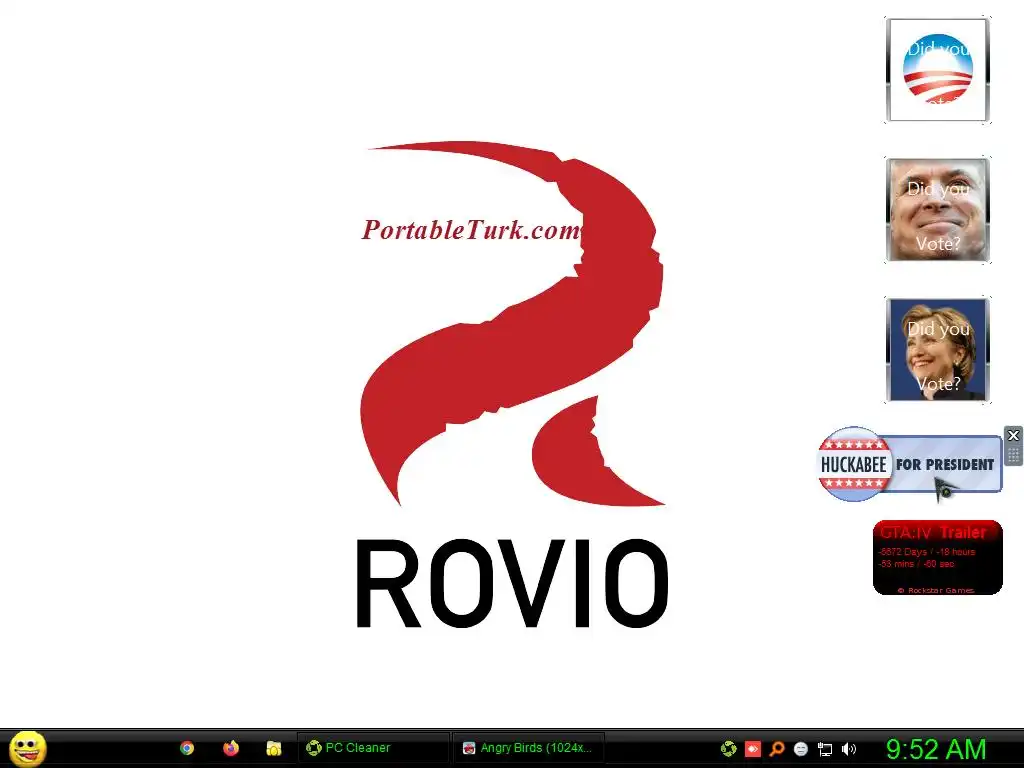Click the countdown days and hours text

(927, 552)
